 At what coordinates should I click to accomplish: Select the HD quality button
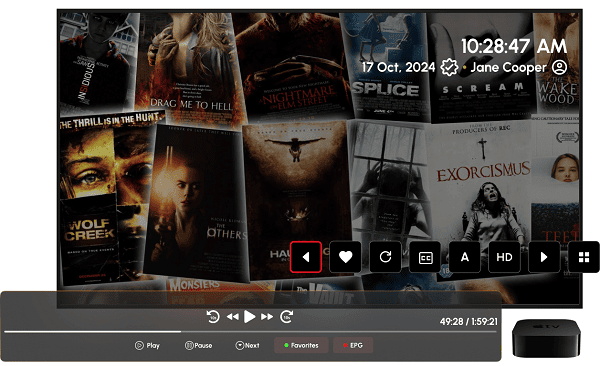[x=504, y=257]
